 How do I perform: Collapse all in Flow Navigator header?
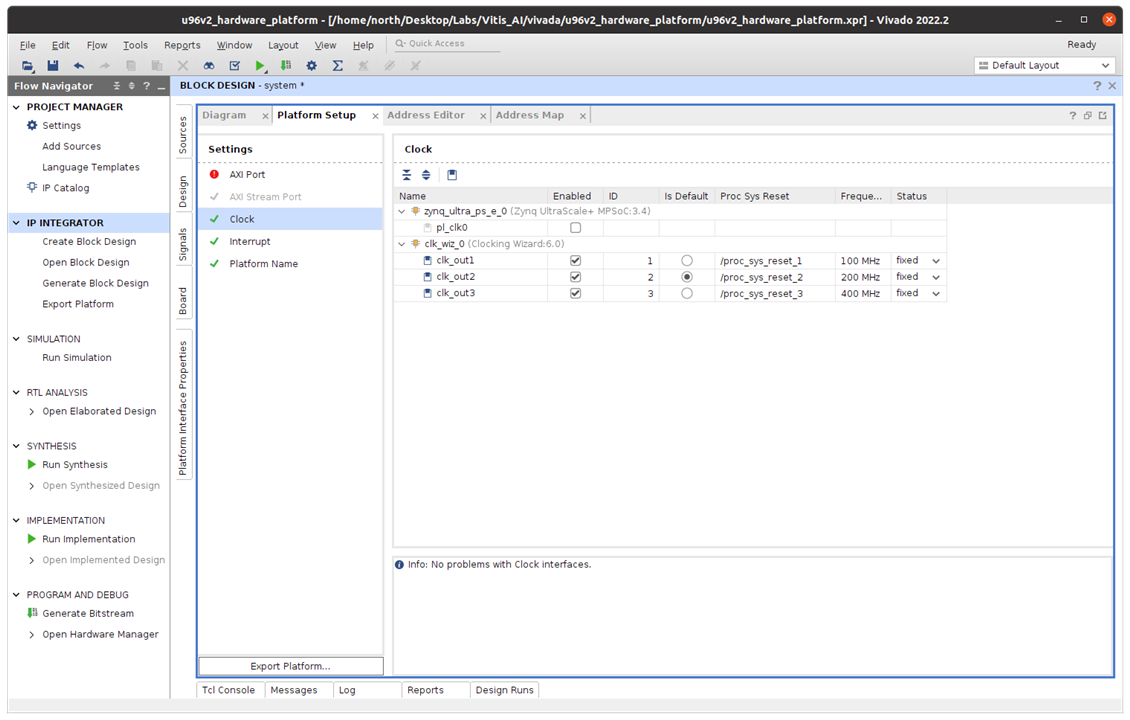click(x=117, y=86)
